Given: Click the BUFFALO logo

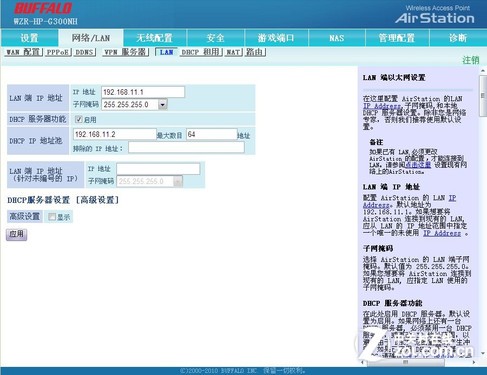Looking at the screenshot, I should coord(43,9).
